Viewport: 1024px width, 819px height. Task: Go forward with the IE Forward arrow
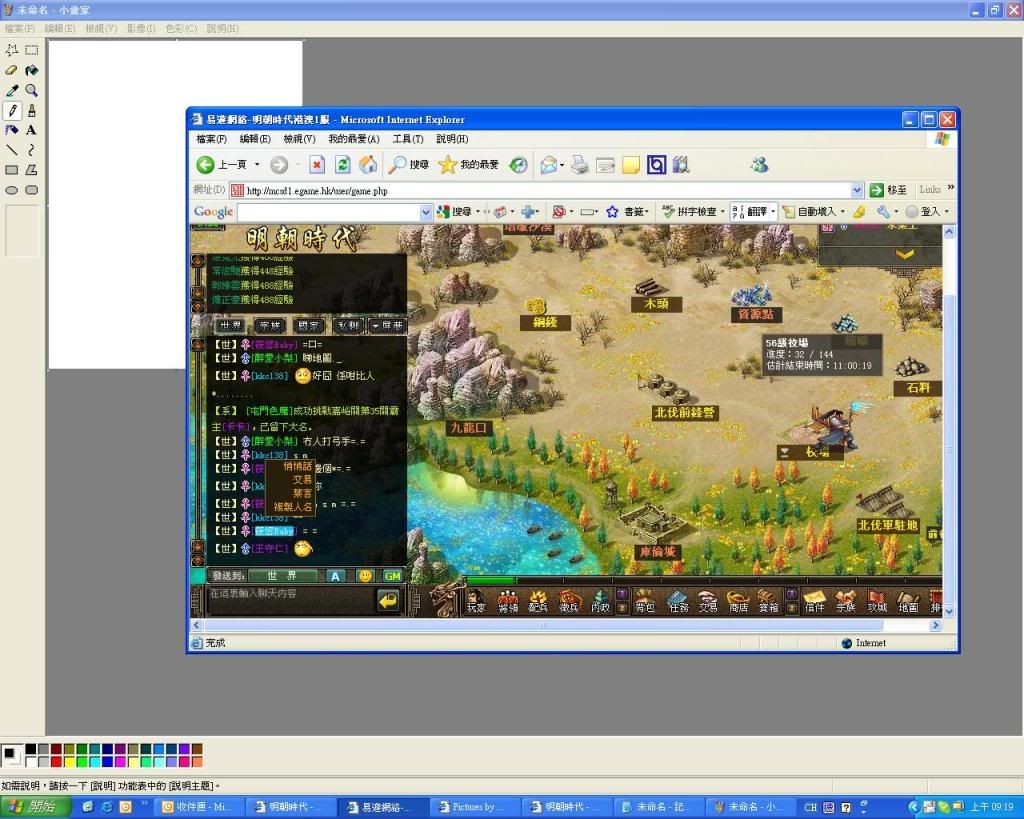[x=279, y=165]
